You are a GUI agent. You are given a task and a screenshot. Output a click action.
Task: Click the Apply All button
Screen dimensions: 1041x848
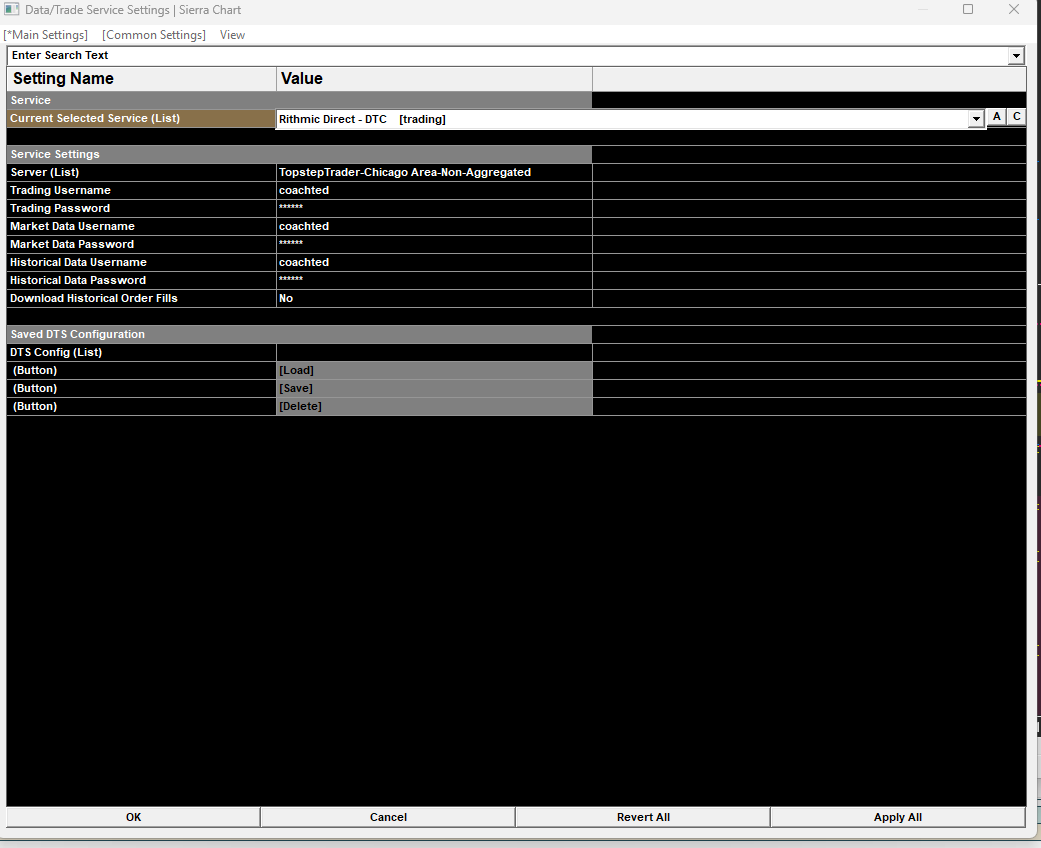898,817
